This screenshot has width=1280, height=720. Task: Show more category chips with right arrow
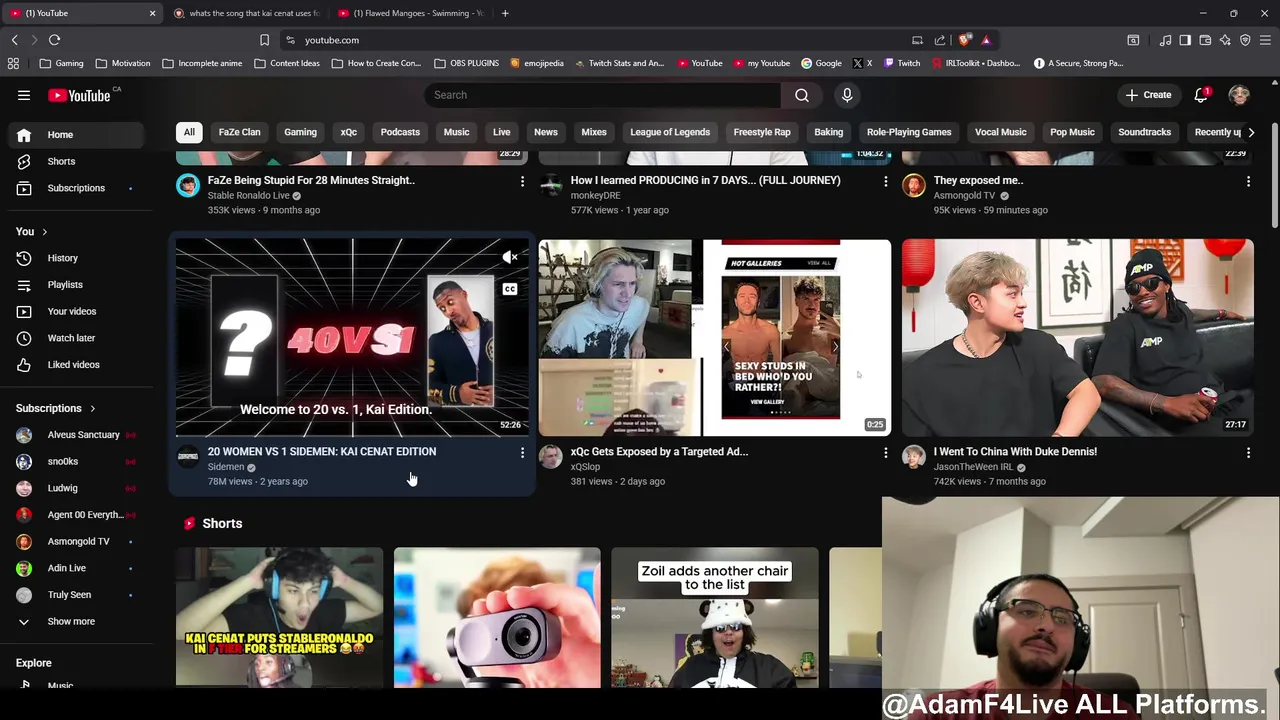click(x=1251, y=132)
